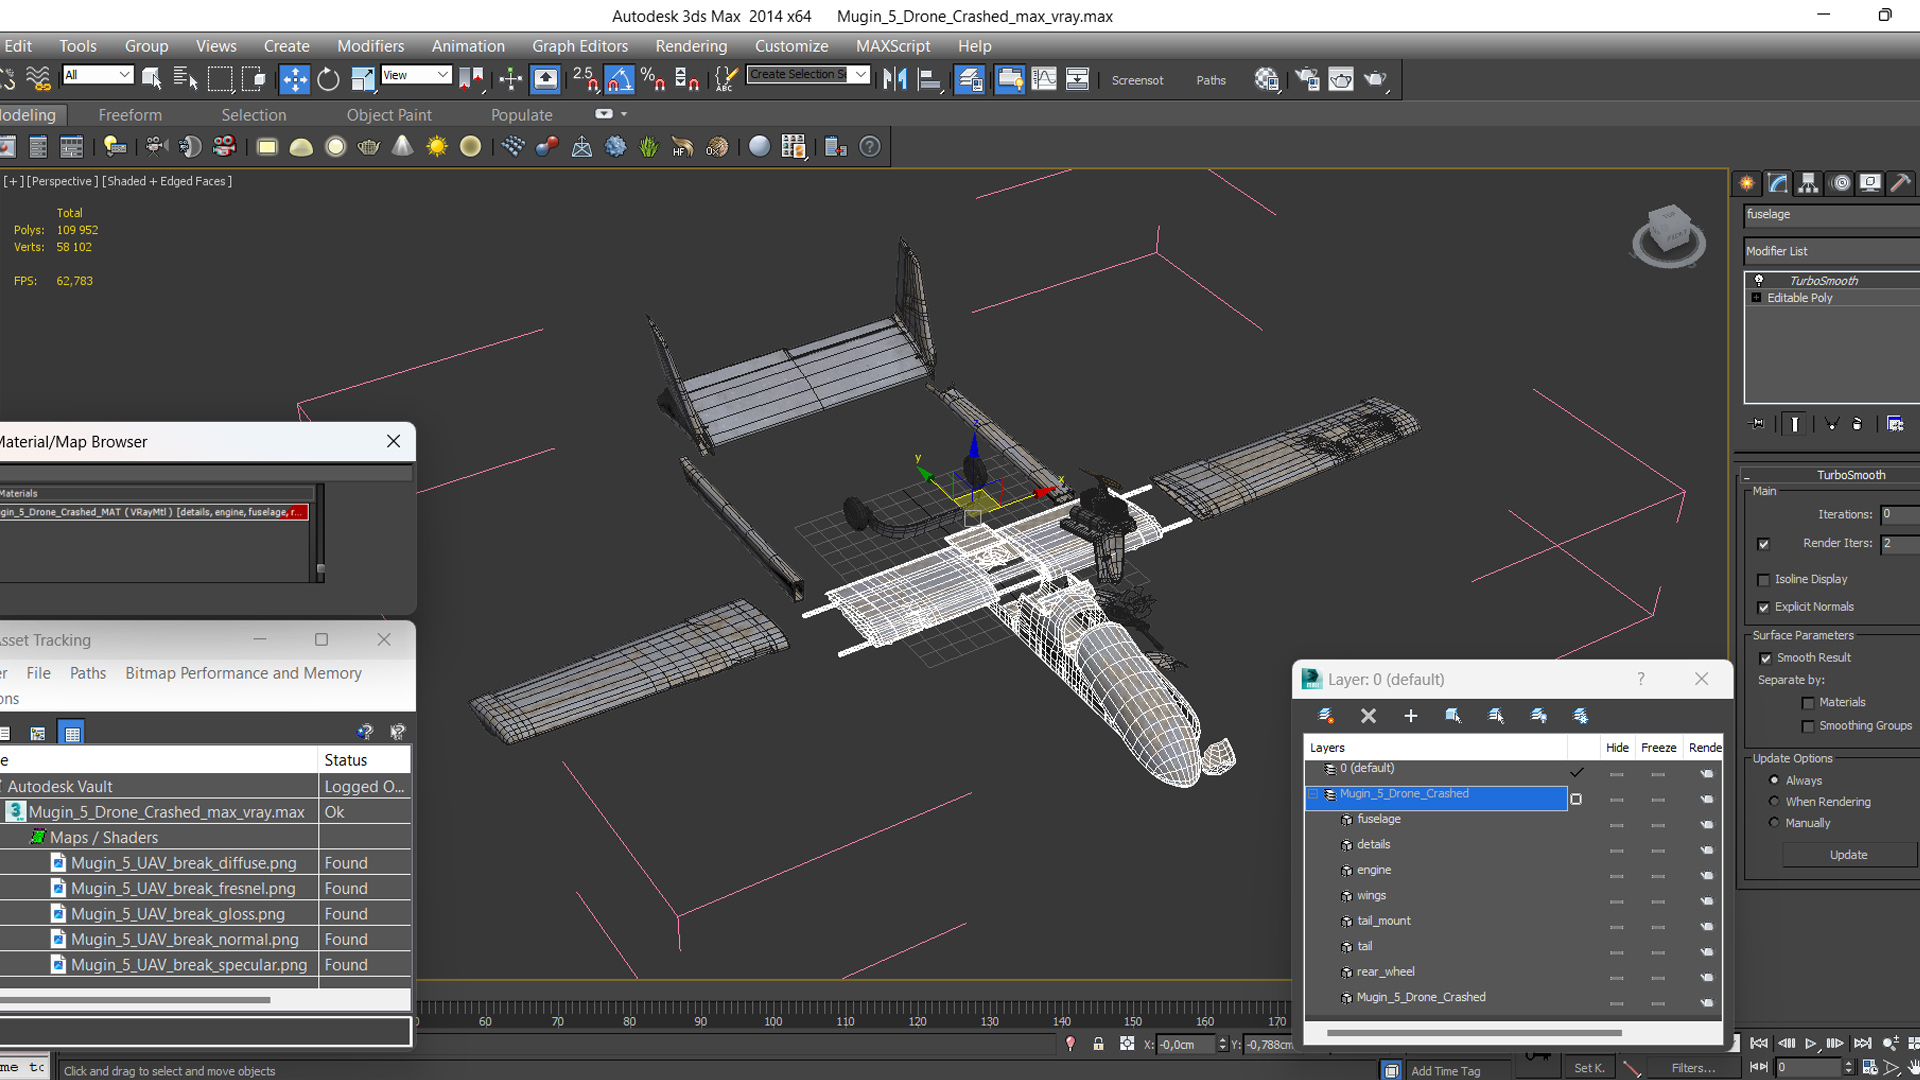Viewport: 1920px width, 1080px height.
Task: Open Bitmap Performance and Memory menu
Action: point(243,673)
